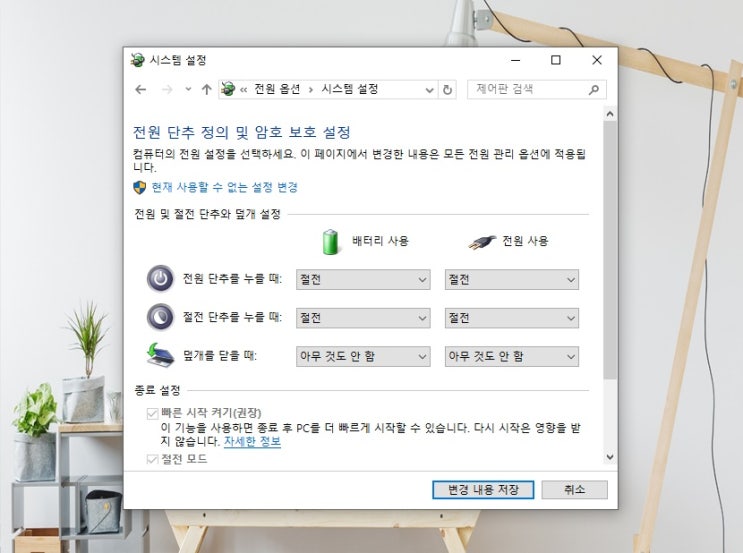Viewport: 743px width, 553px height.
Task: Go up one level with up arrow
Action: (206, 89)
